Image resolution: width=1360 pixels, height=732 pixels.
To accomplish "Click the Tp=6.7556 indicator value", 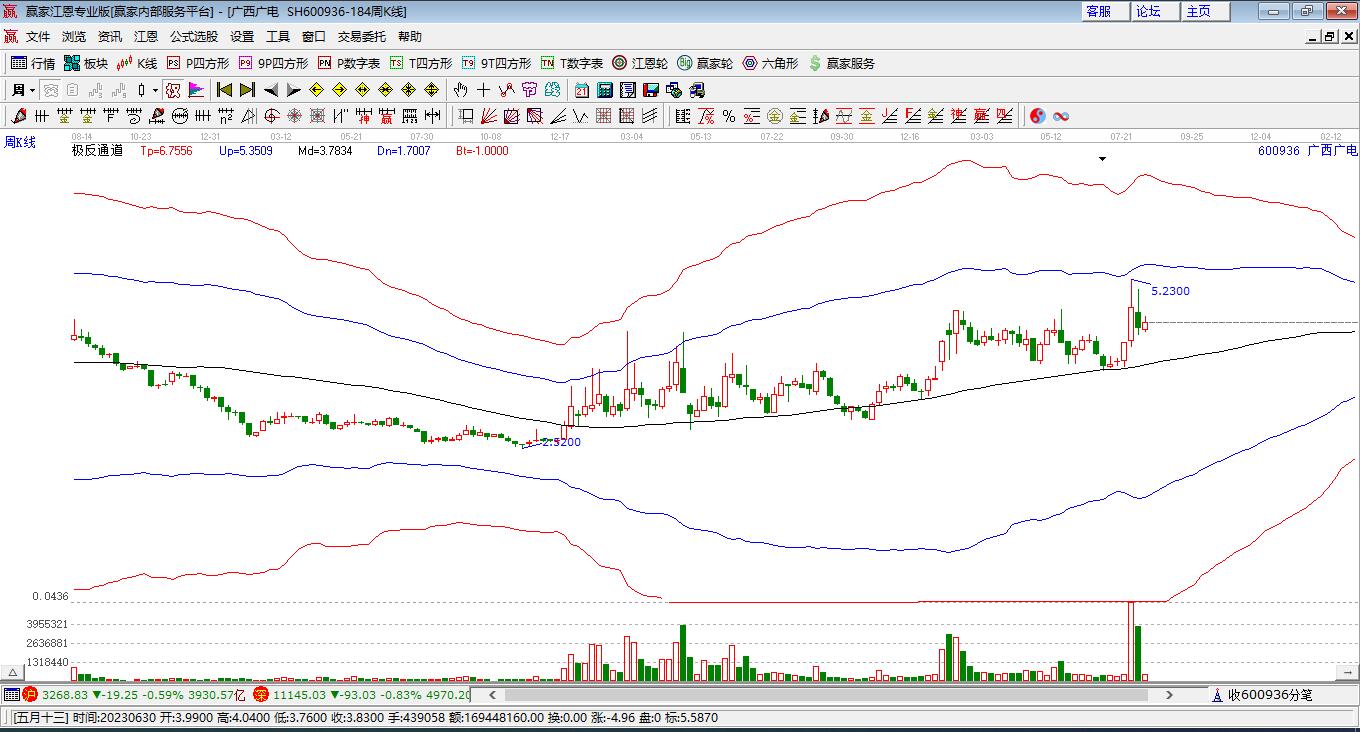I will pyautogui.click(x=166, y=151).
